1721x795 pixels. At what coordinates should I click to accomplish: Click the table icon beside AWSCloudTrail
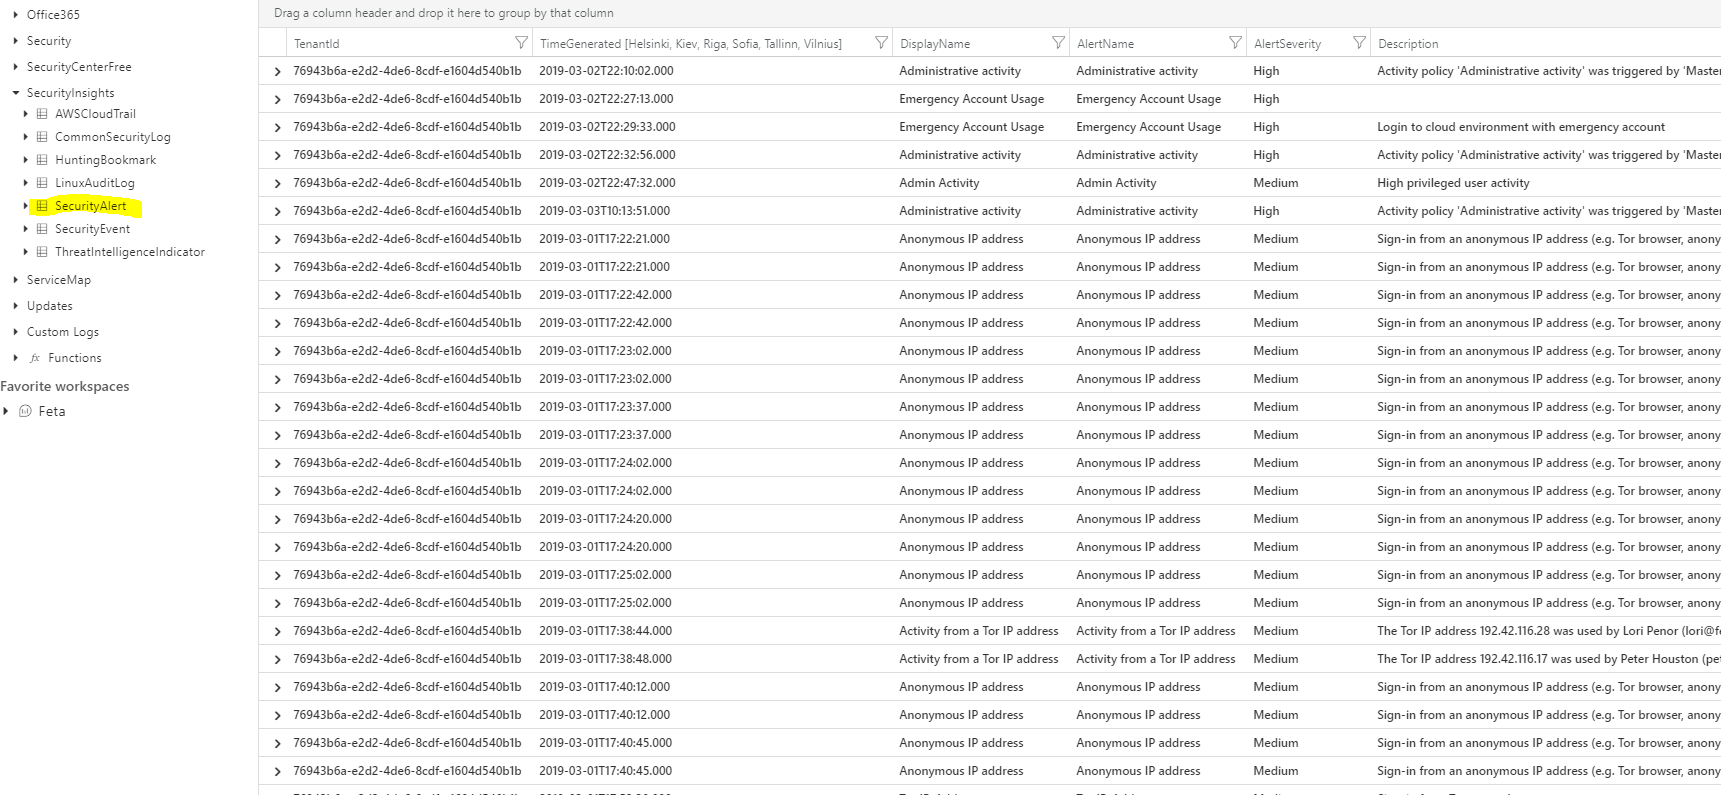click(42, 114)
